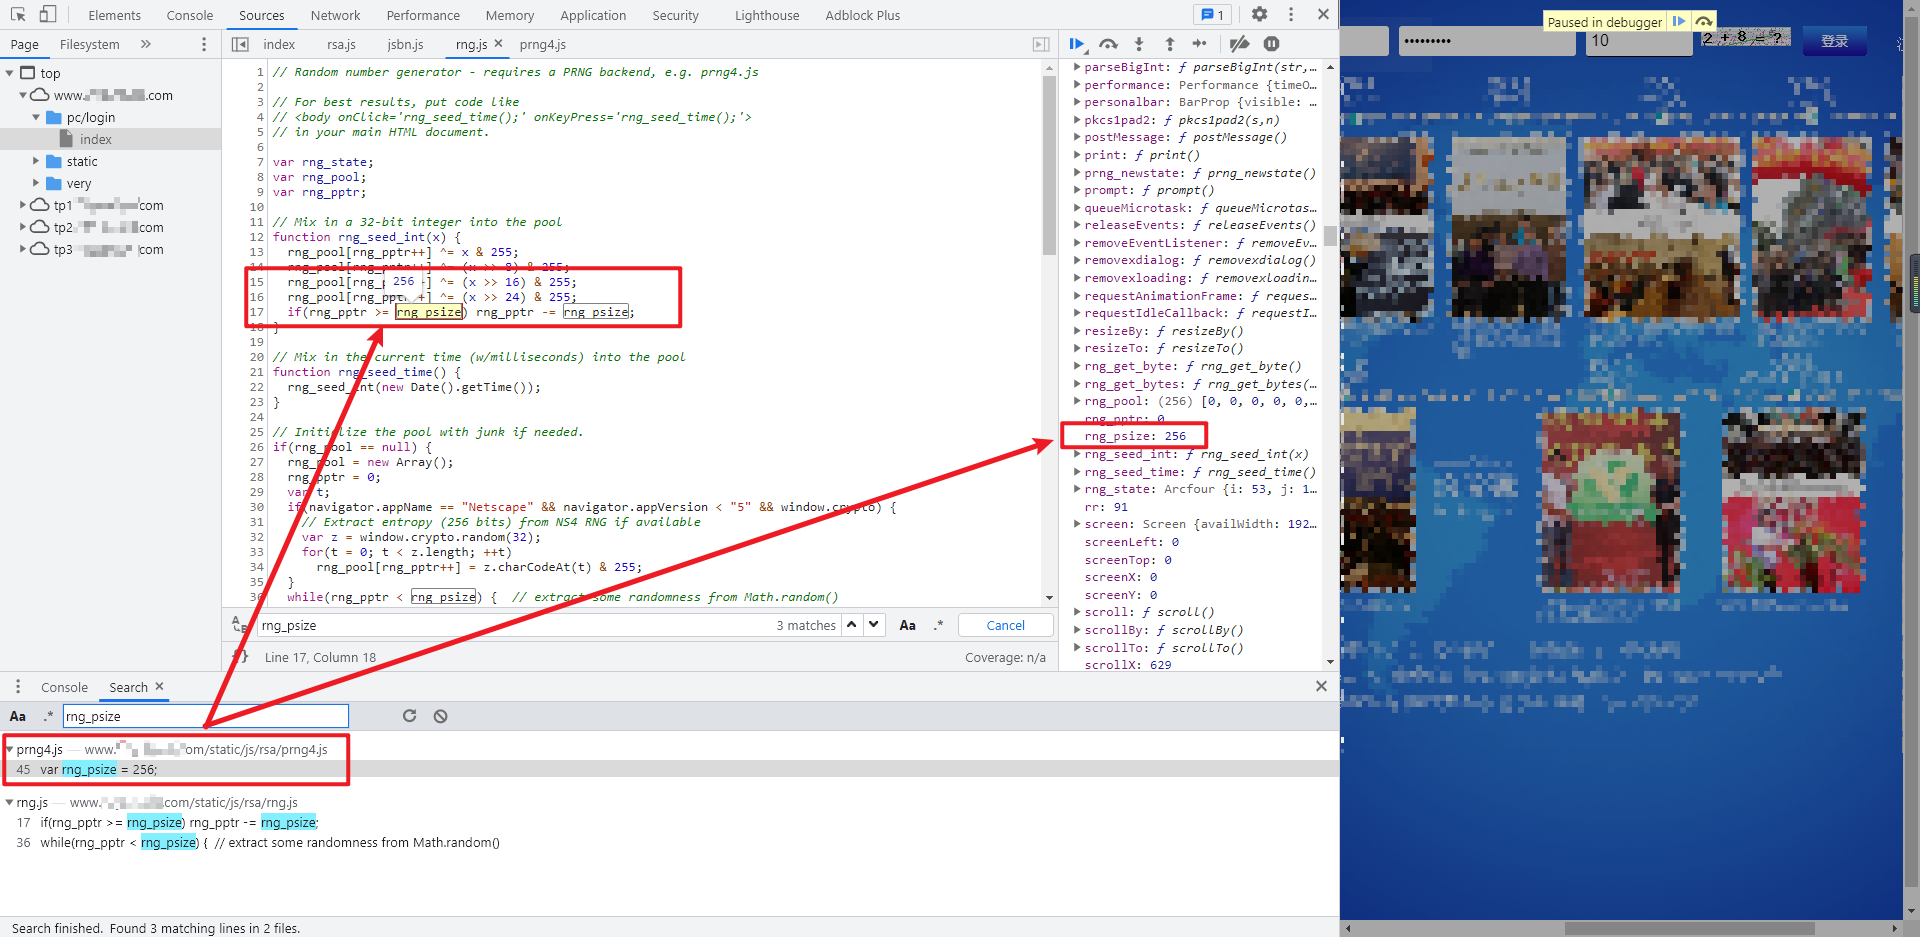Open the line 36 while(rng_pptr result

click(x=669, y=842)
